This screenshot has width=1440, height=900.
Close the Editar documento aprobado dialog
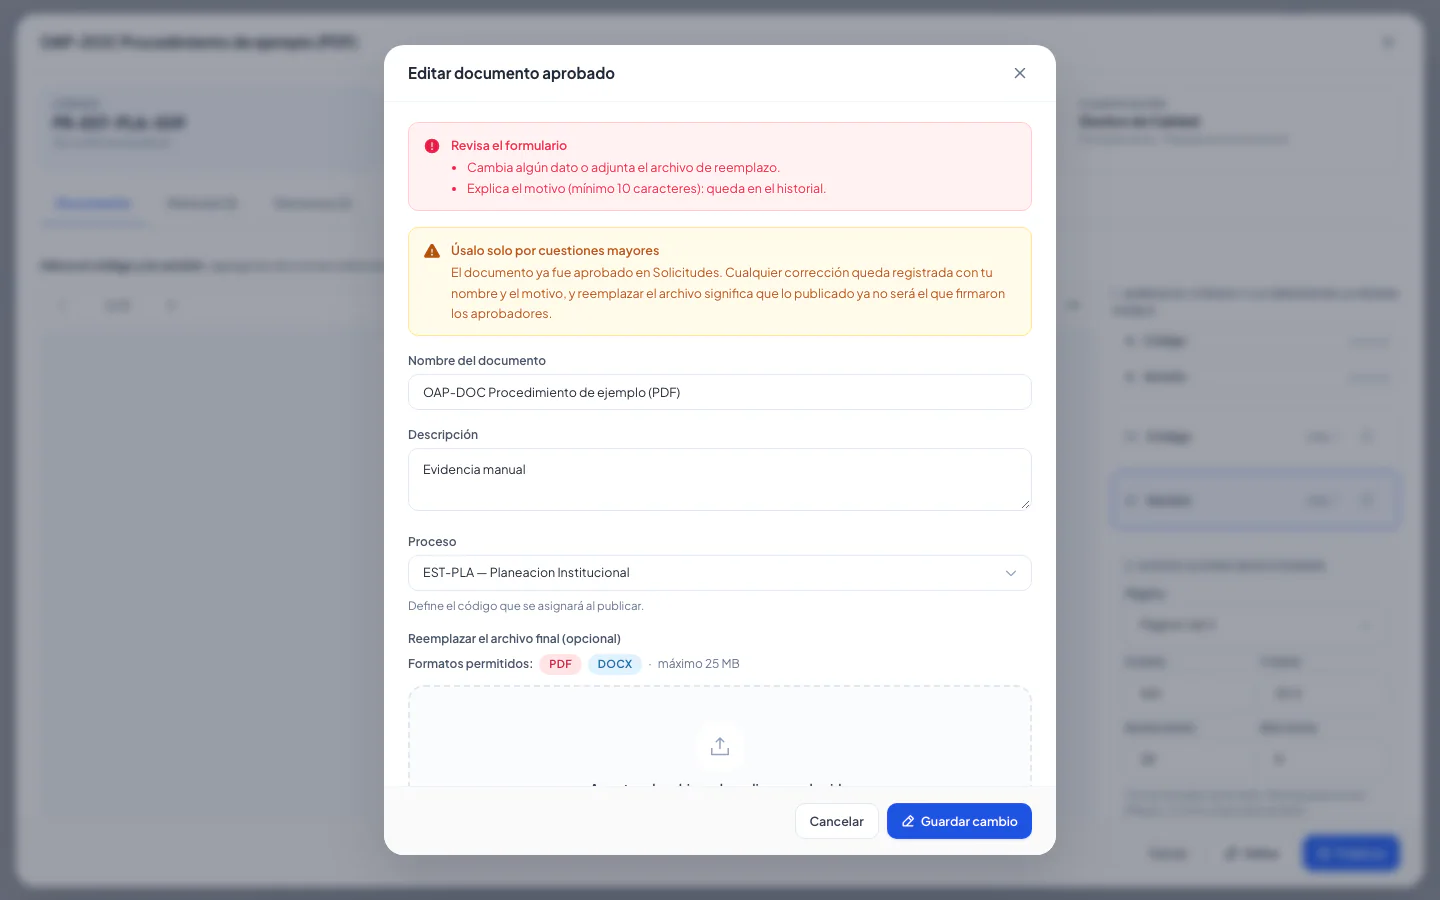click(1020, 73)
